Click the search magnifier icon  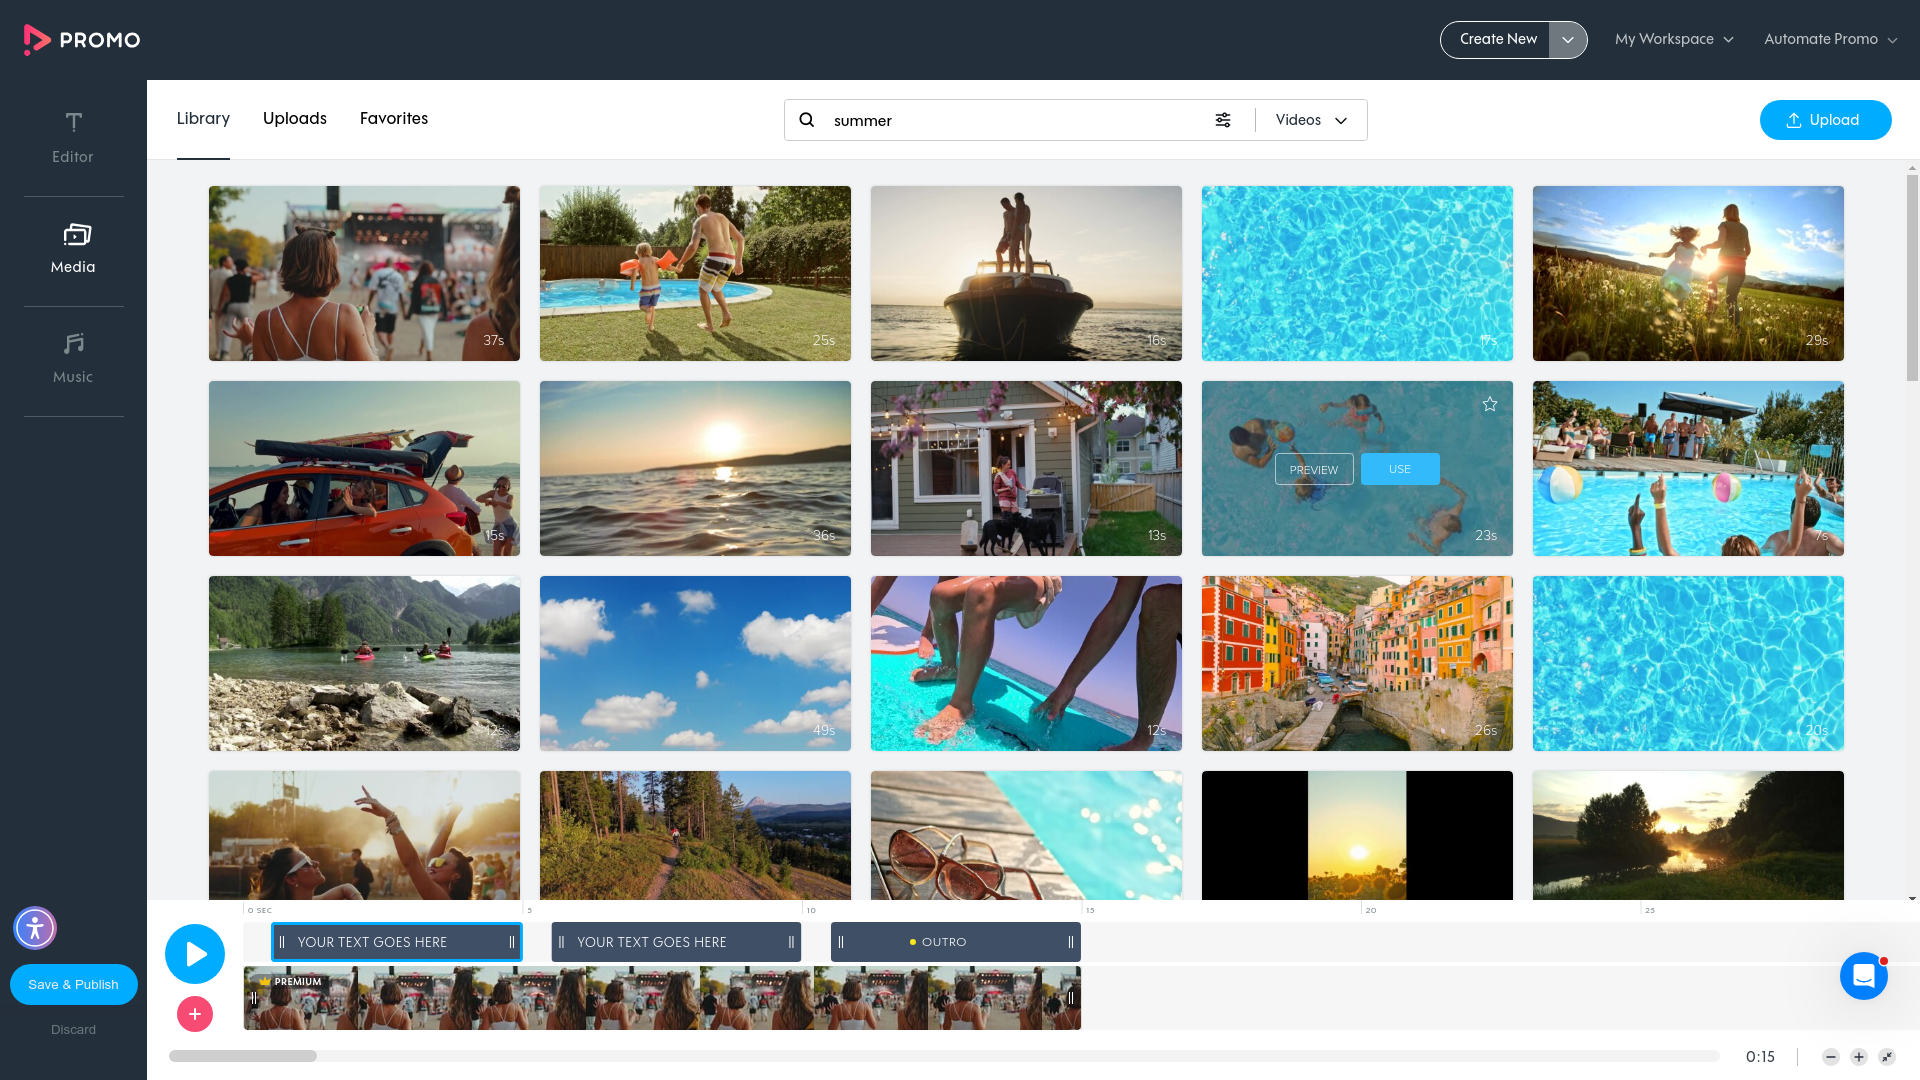[x=807, y=120]
